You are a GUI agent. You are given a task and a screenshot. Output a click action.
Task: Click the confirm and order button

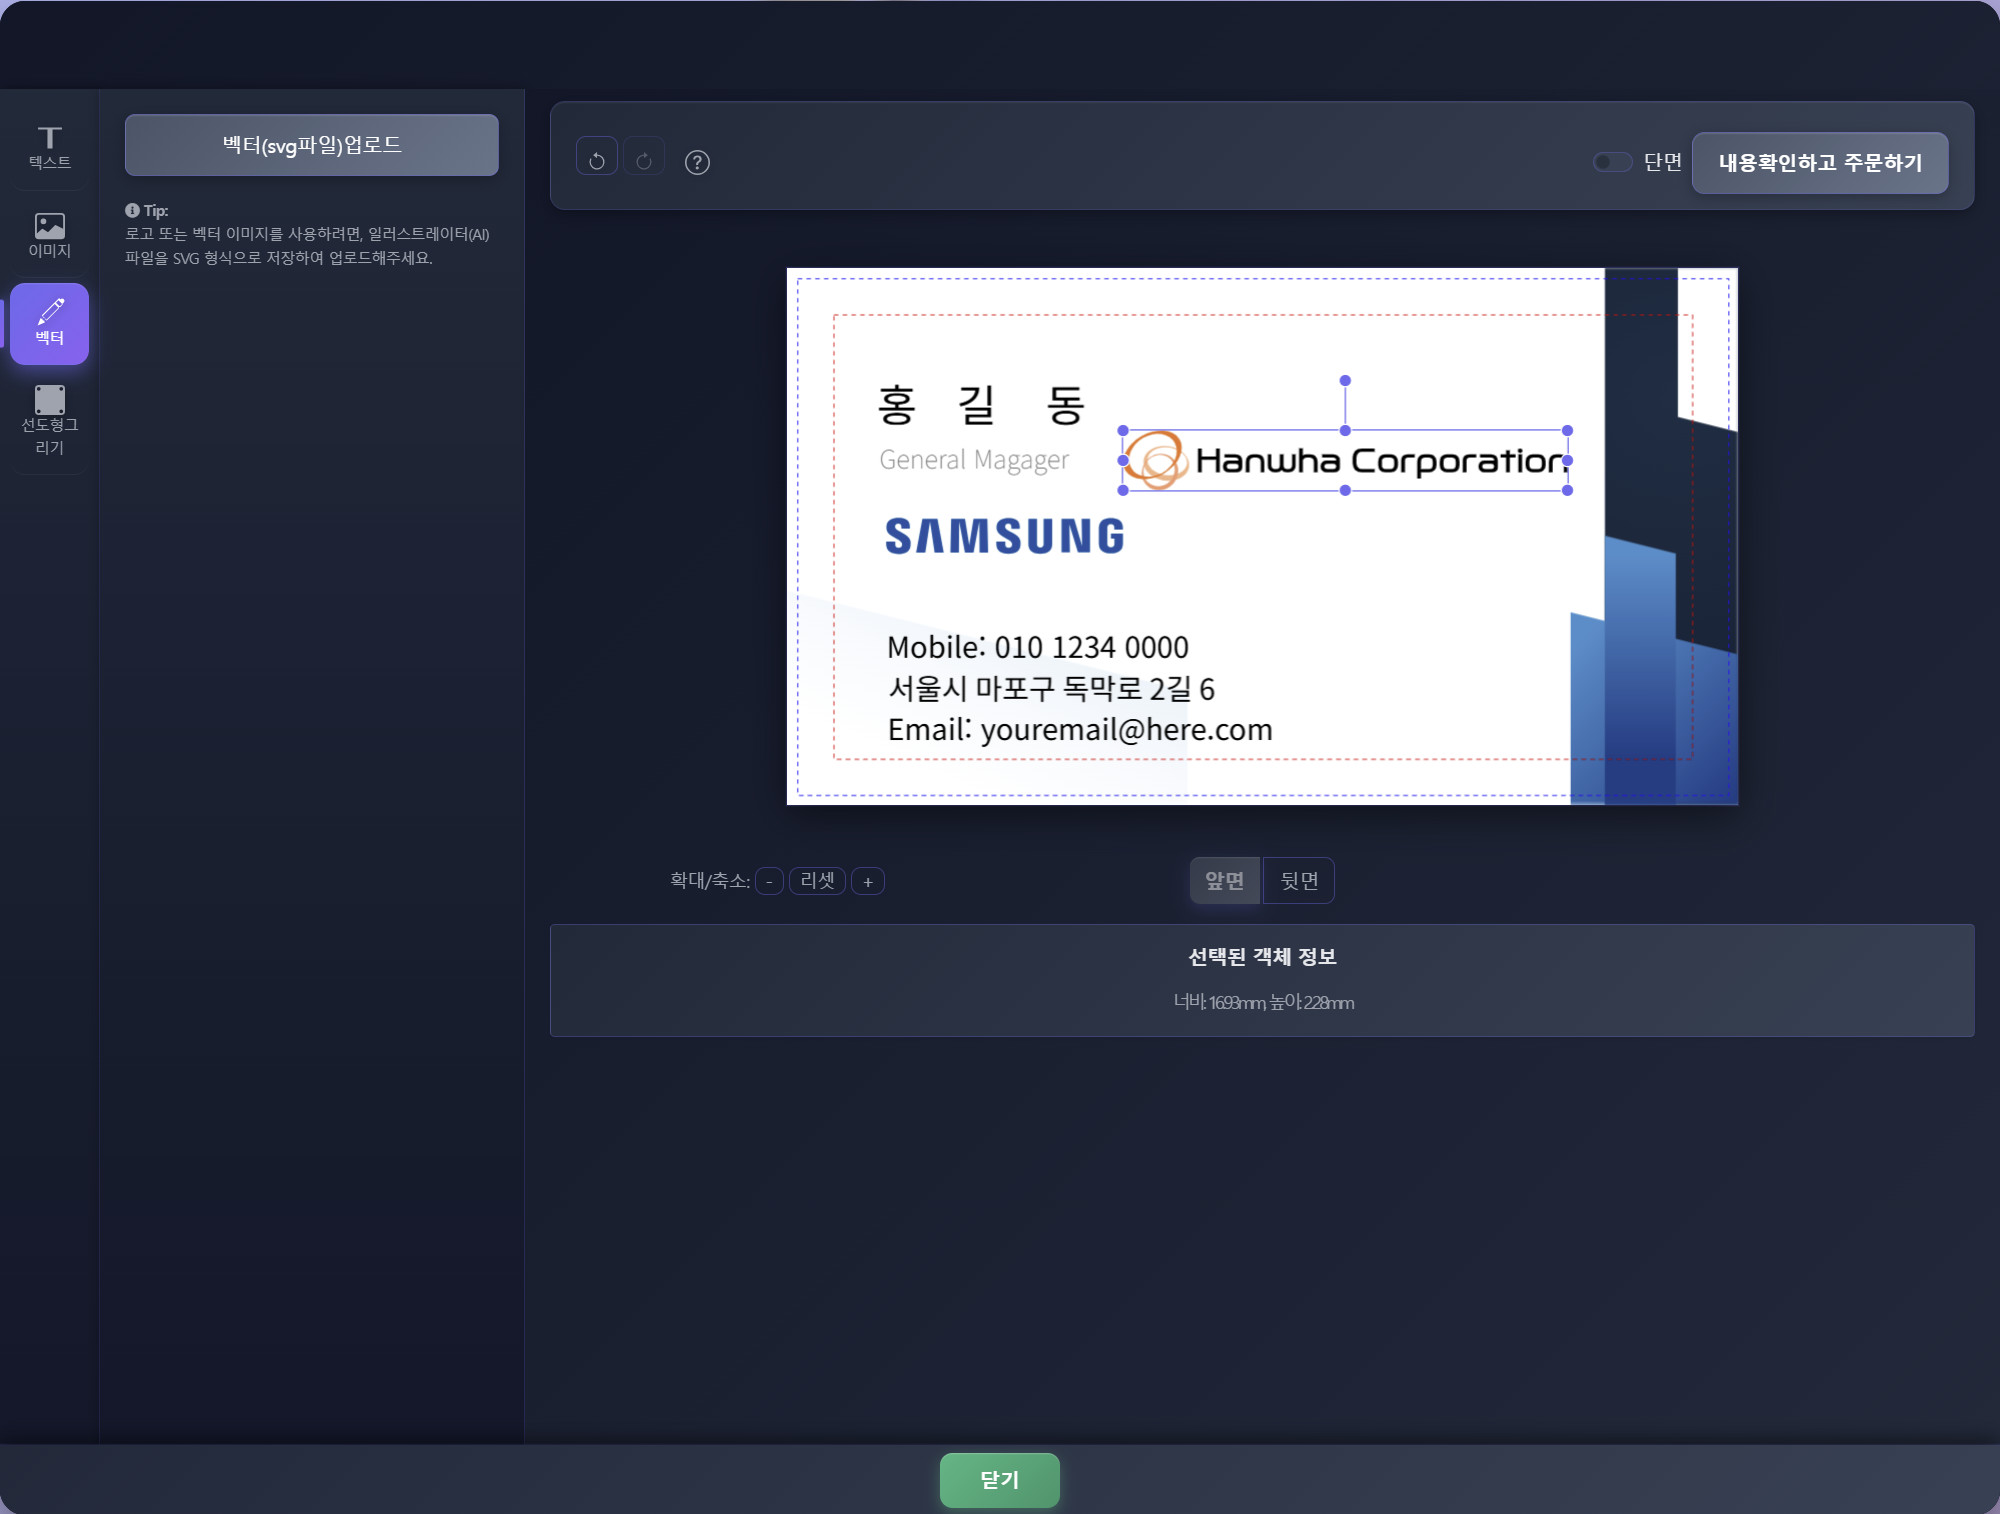1819,163
